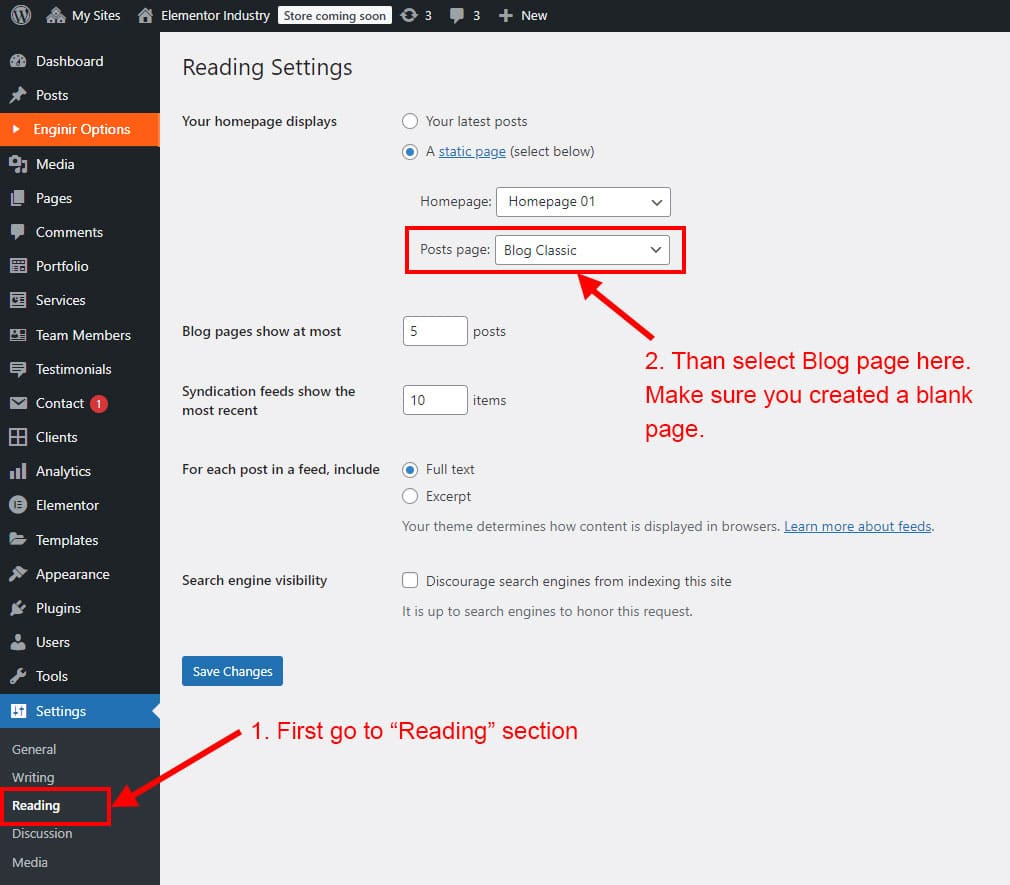Click the Save Changes button
This screenshot has width=1010, height=885.
click(x=232, y=671)
